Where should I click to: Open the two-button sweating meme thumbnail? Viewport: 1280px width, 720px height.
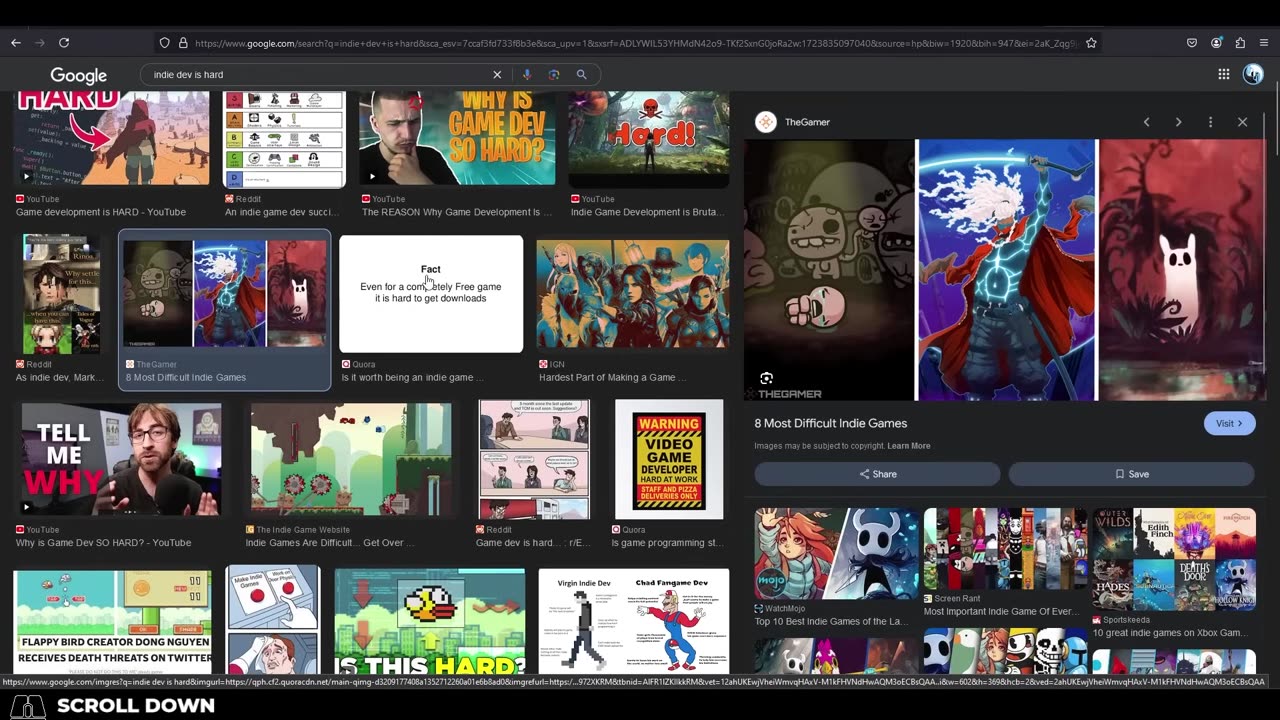click(273, 619)
